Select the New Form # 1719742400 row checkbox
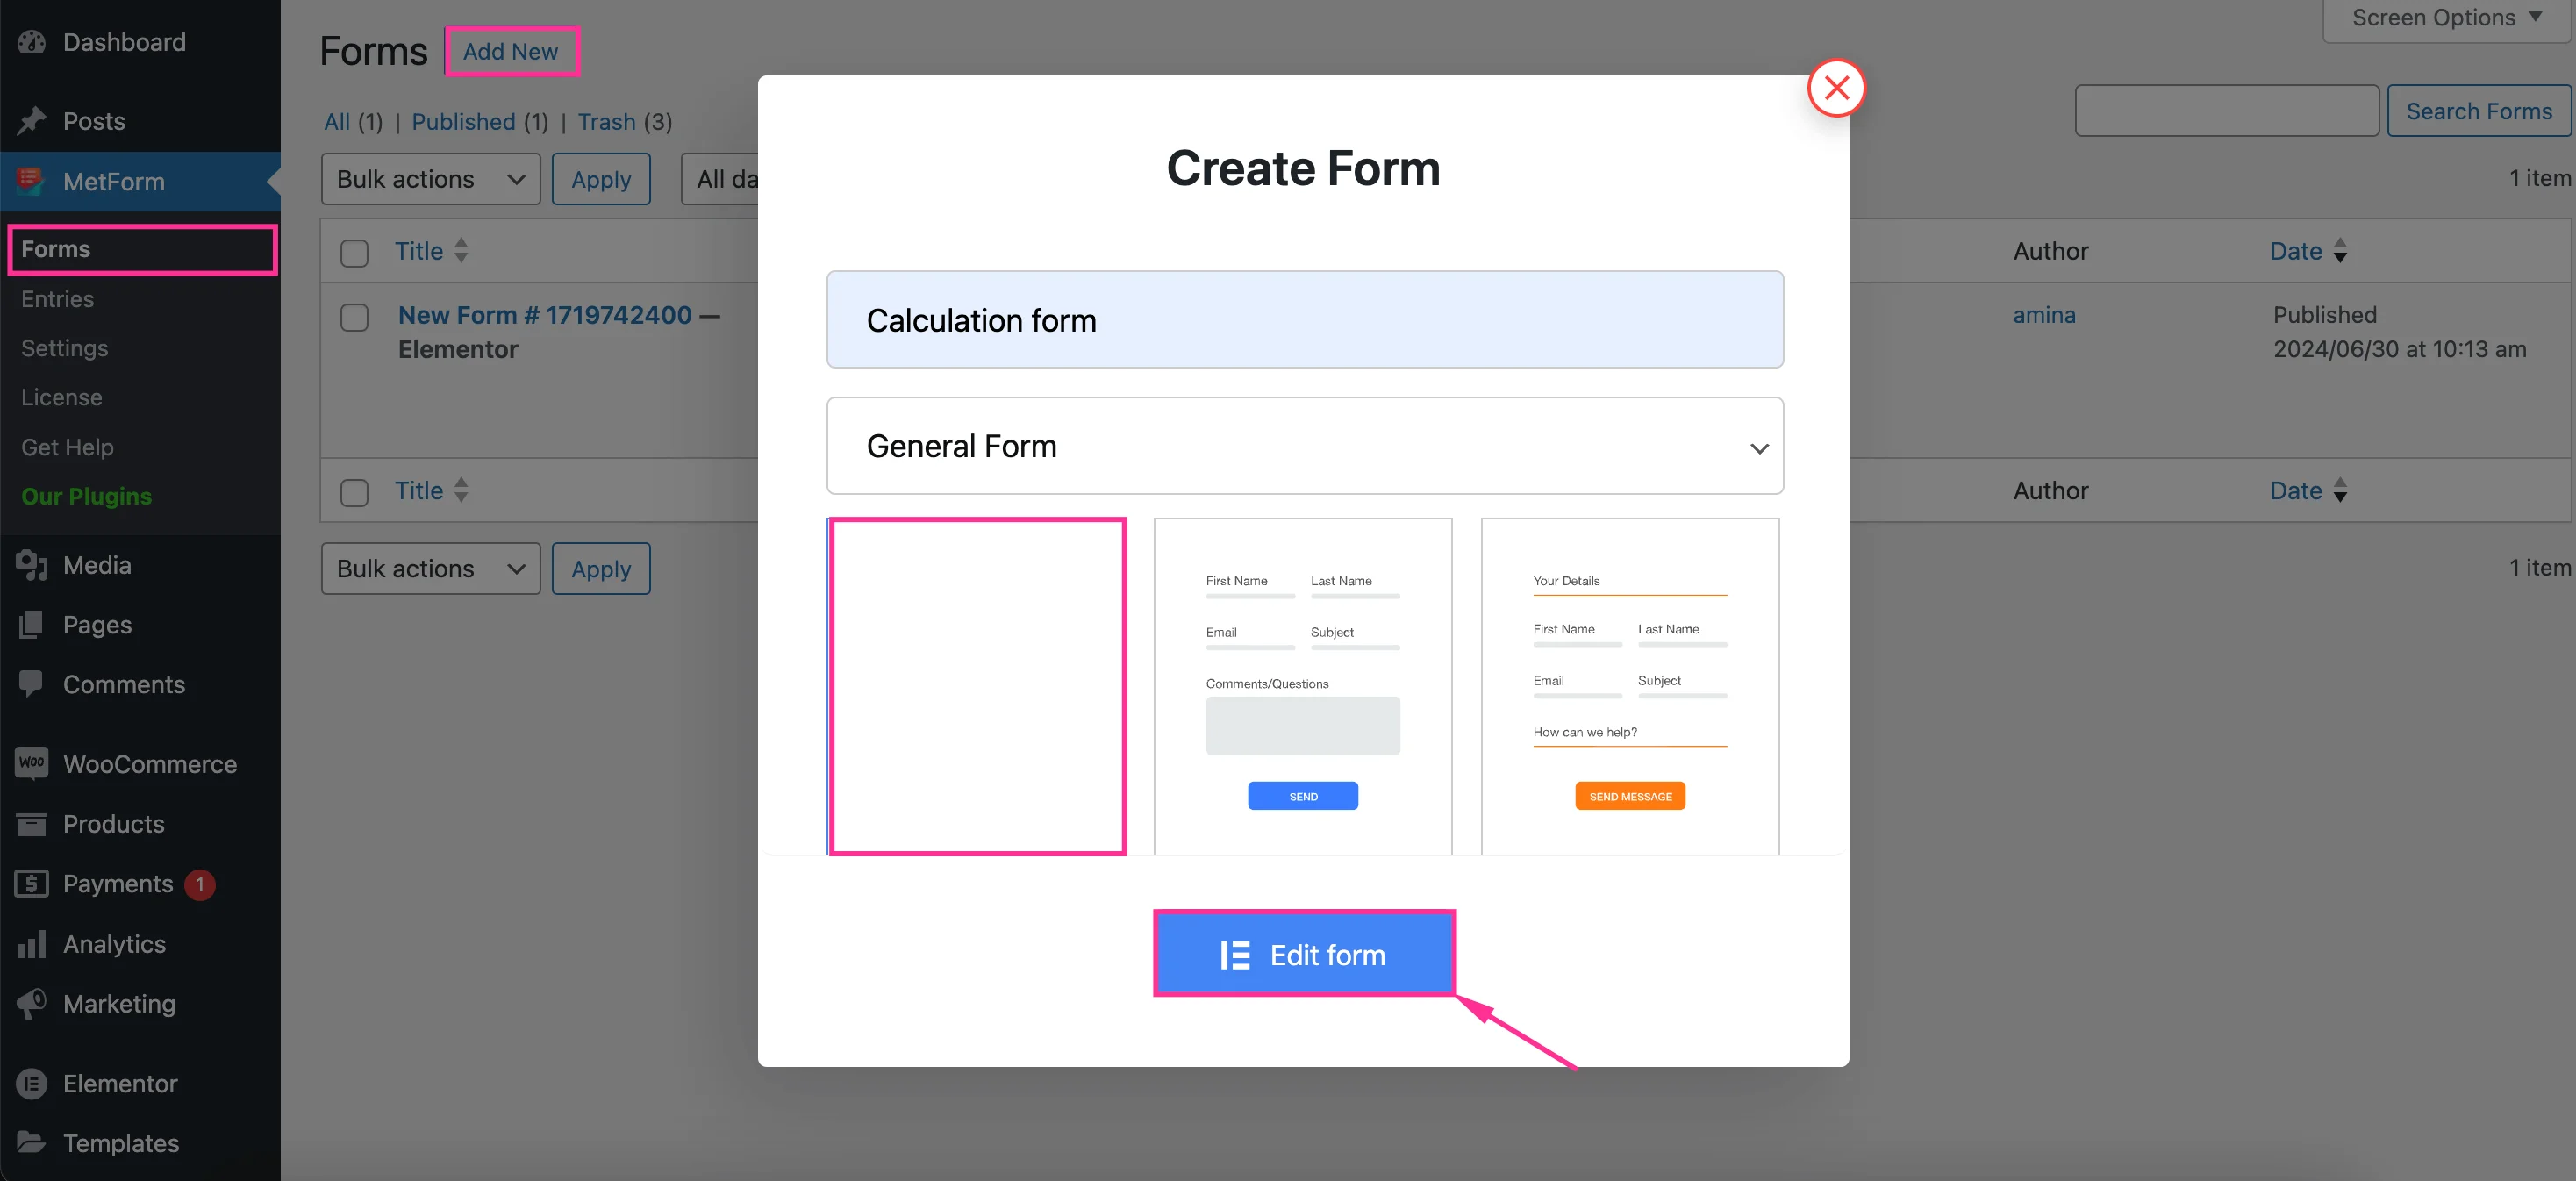This screenshot has height=1181, width=2576. [354, 318]
